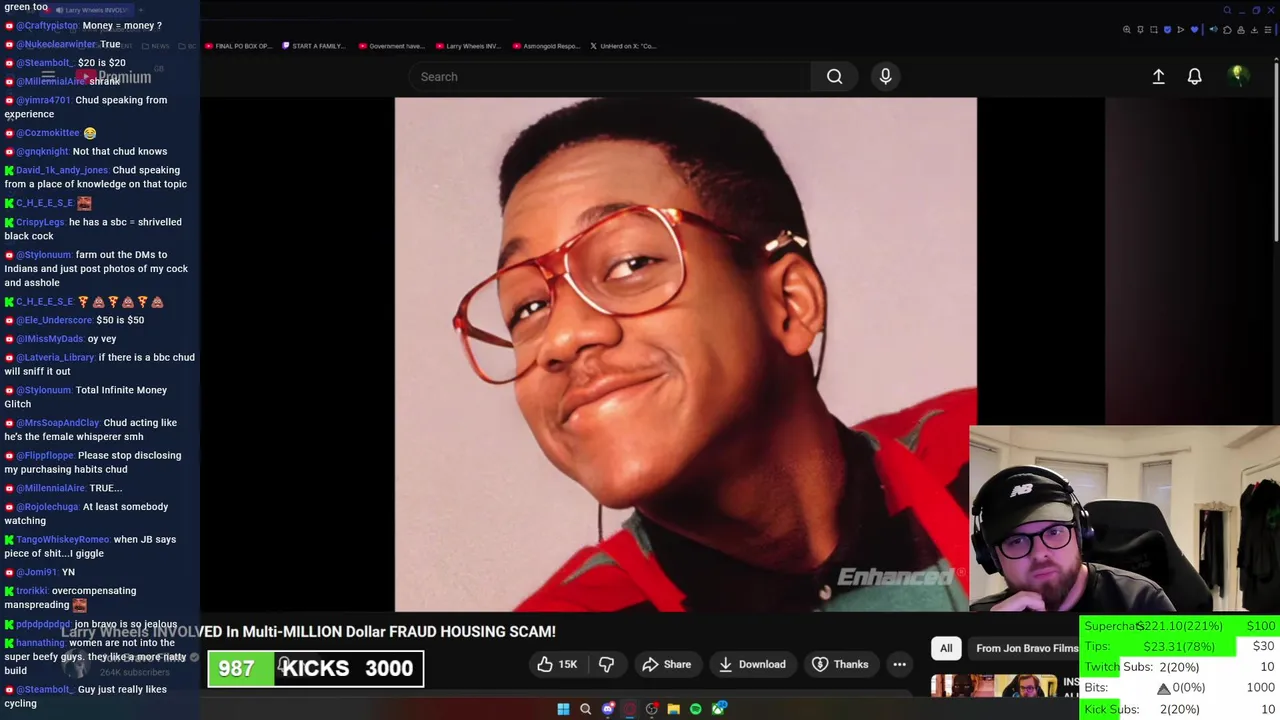Switch to the FINAL PO BOX OP... tab
The height and width of the screenshot is (720, 1280).
pos(238,46)
